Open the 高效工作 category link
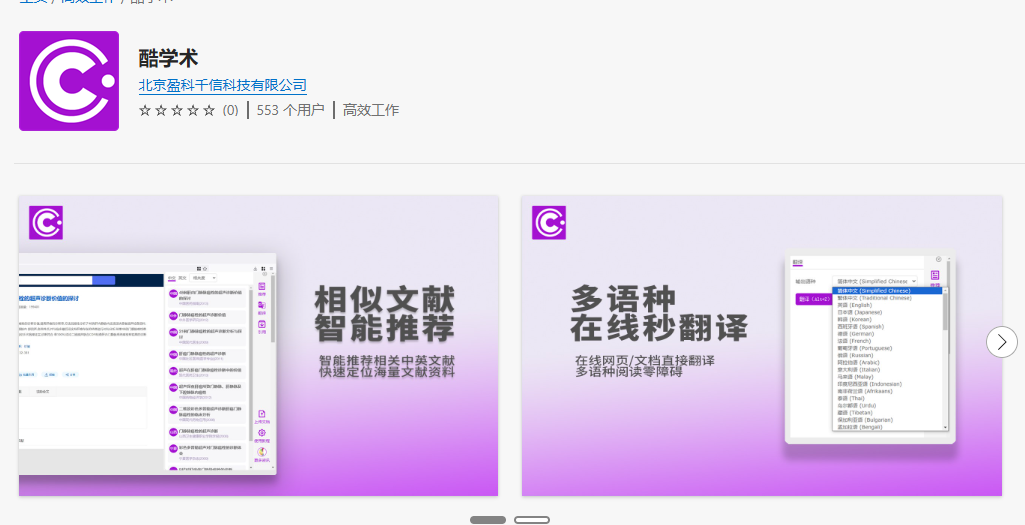The height and width of the screenshot is (525, 1025). (371, 110)
